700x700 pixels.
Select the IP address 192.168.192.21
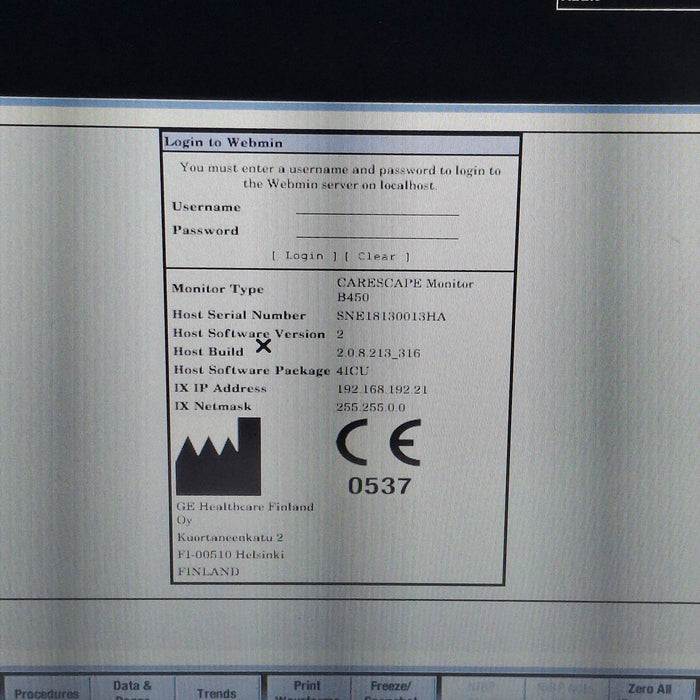382,389
